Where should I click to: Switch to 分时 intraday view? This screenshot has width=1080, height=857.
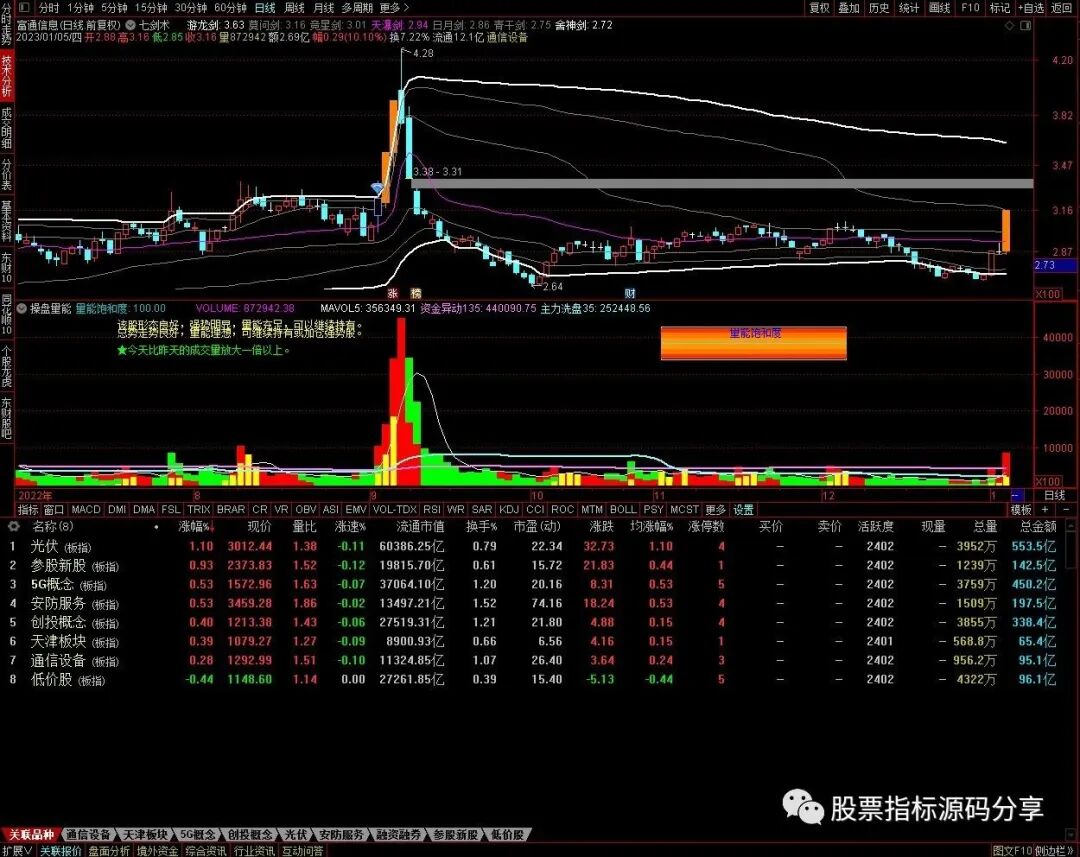pos(49,8)
